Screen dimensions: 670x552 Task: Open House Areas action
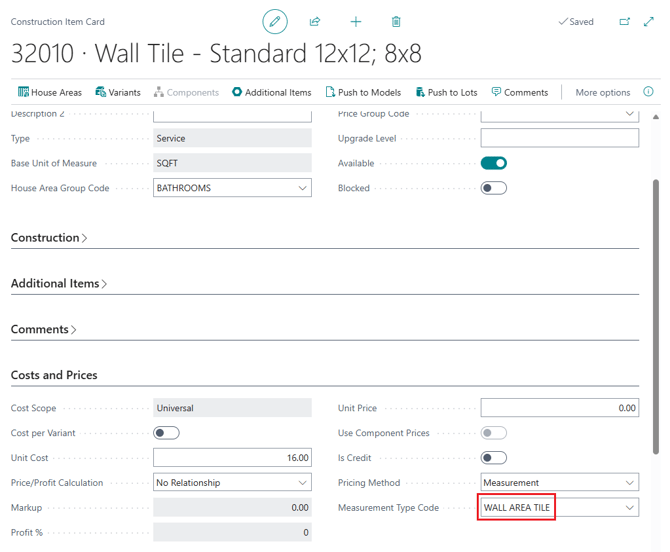pyautogui.click(x=50, y=92)
